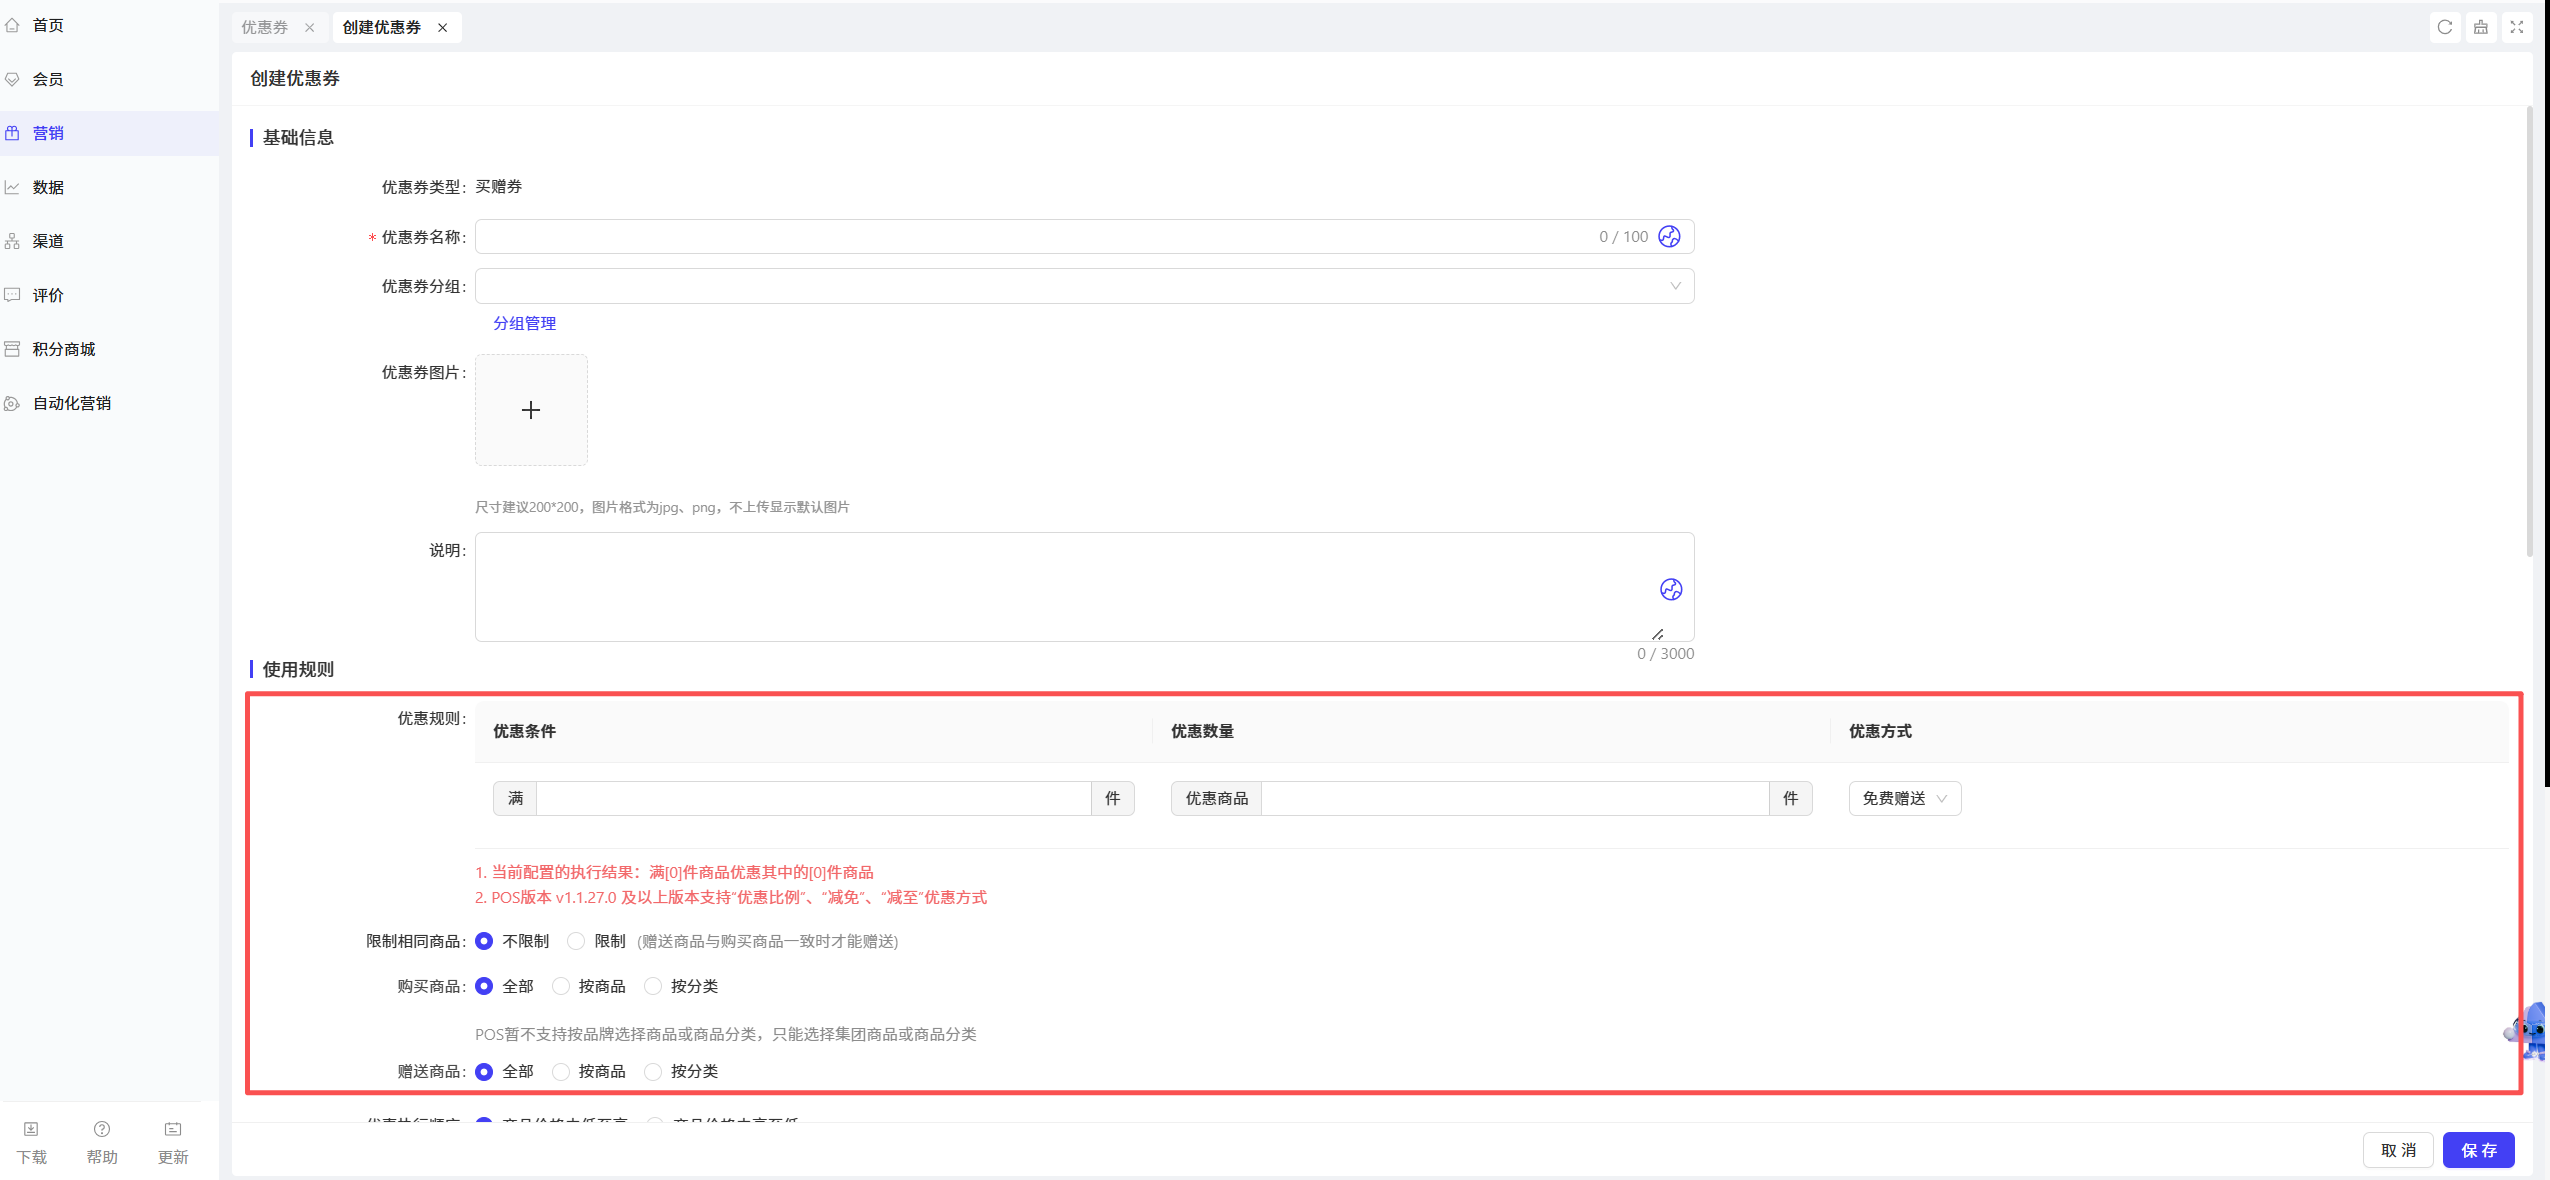Select 按分类 for 赠送商品

[653, 1071]
